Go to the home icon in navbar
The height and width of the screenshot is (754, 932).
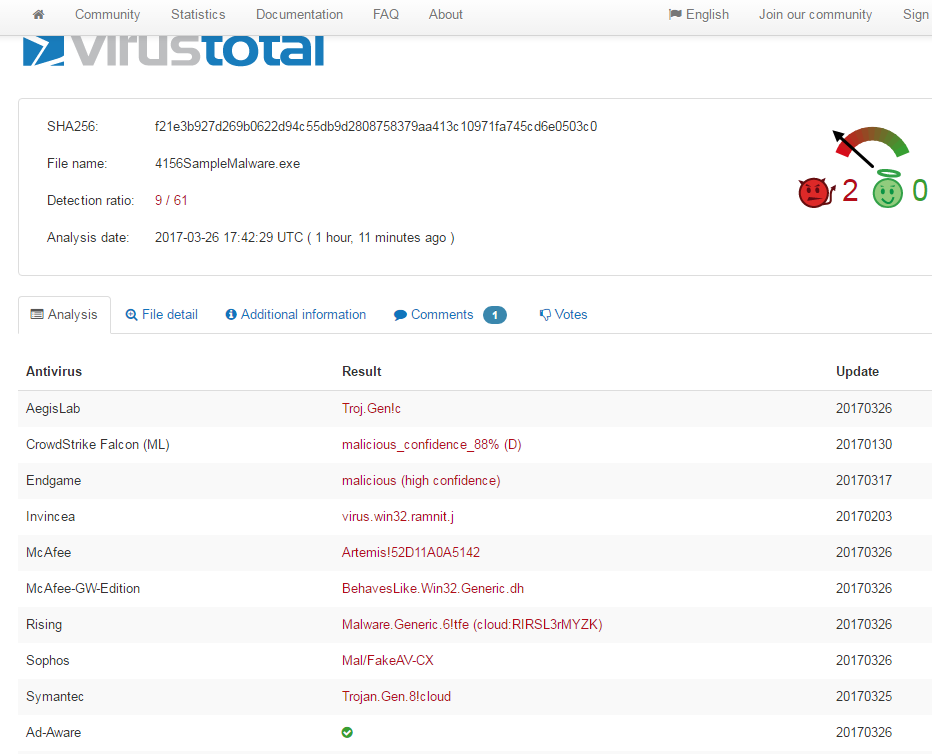(x=39, y=14)
